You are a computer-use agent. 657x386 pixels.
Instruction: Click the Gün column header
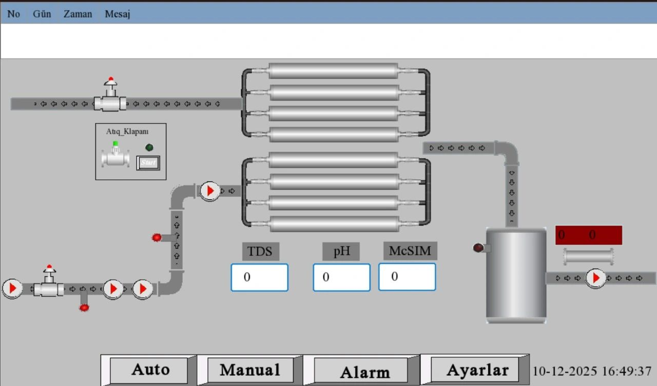tap(42, 14)
